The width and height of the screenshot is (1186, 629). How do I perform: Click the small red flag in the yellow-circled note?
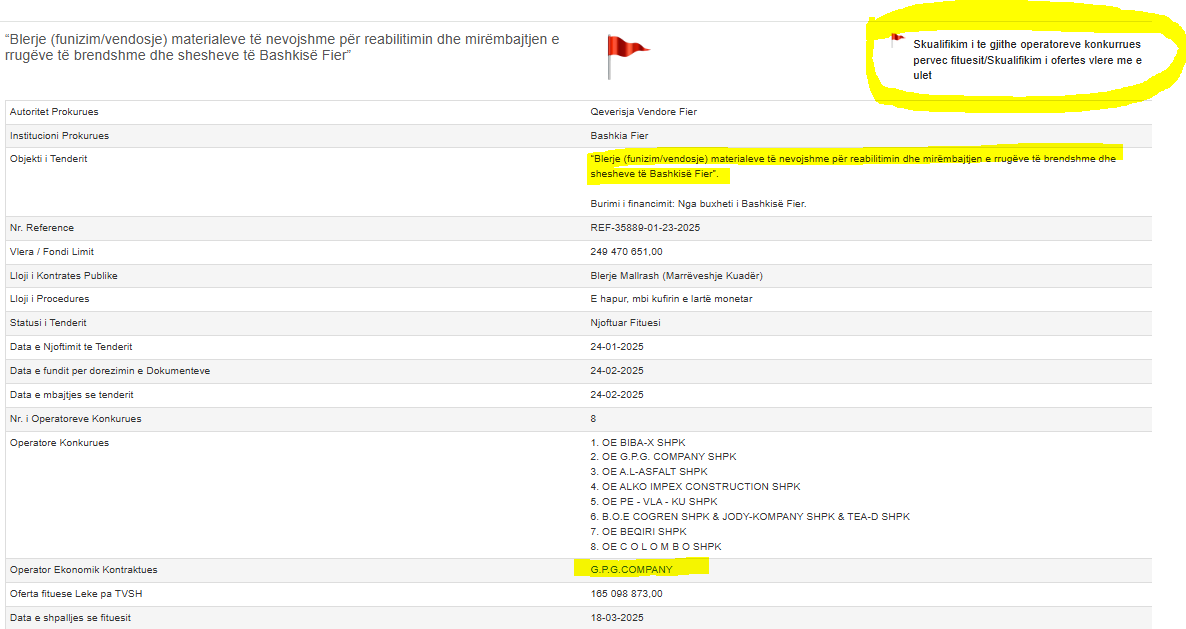(896, 41)
